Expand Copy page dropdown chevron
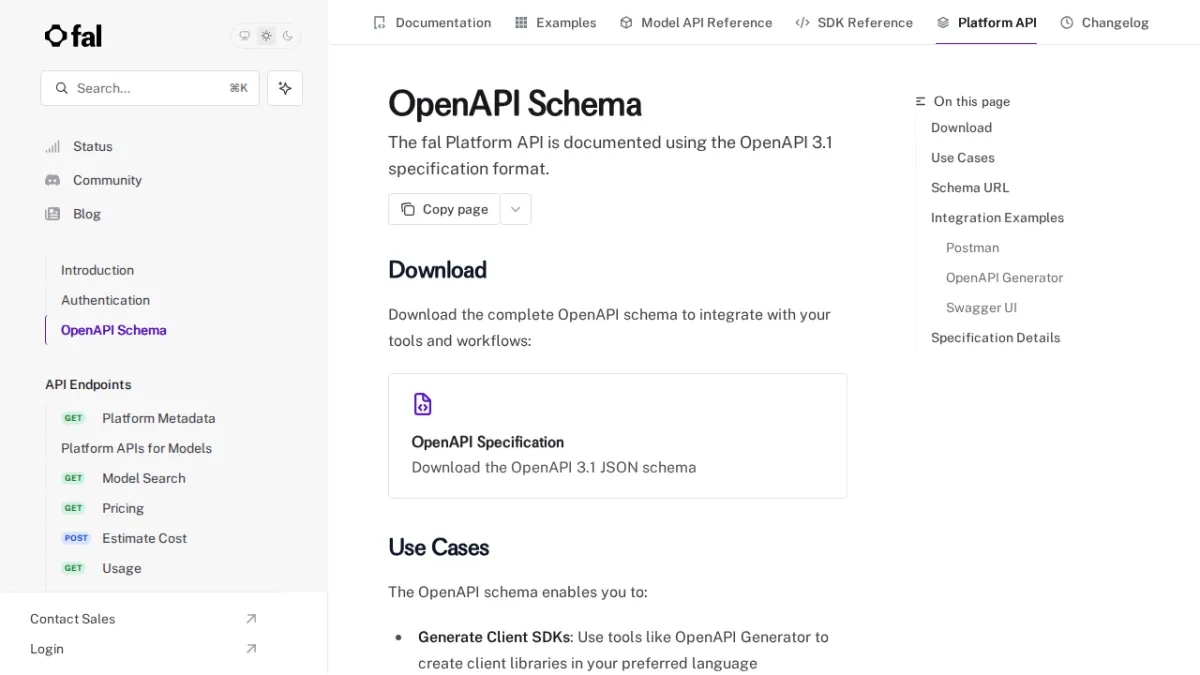The image size is (1200, 675). 516,209
